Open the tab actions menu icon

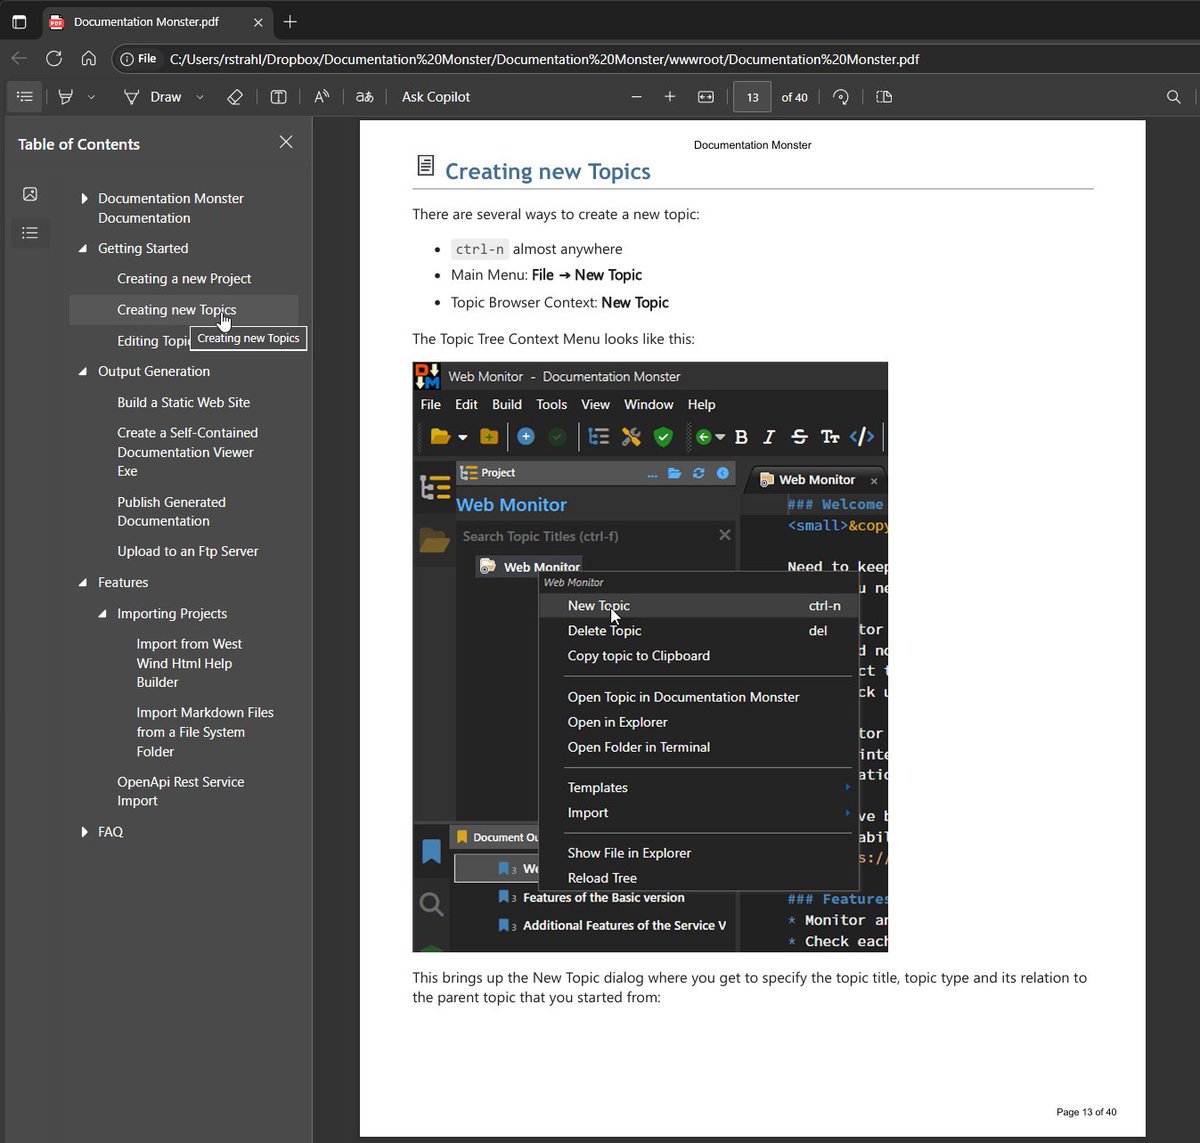click(19, 21)
